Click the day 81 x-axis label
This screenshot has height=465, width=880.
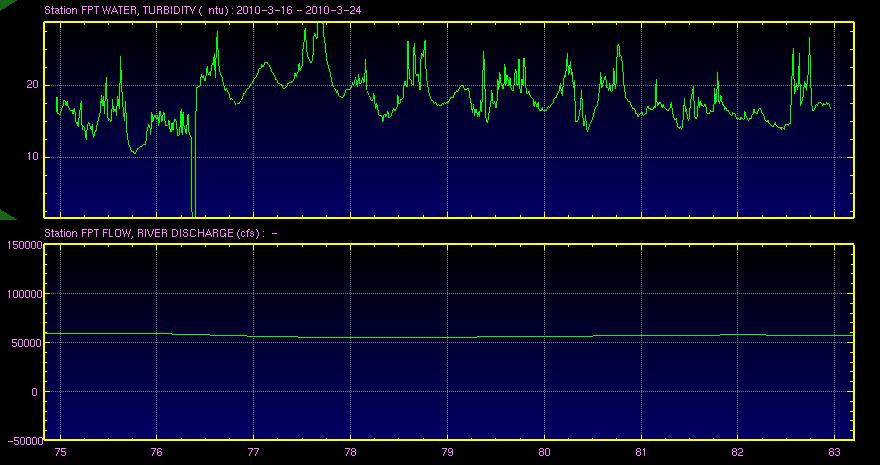(x=641, y=453)
